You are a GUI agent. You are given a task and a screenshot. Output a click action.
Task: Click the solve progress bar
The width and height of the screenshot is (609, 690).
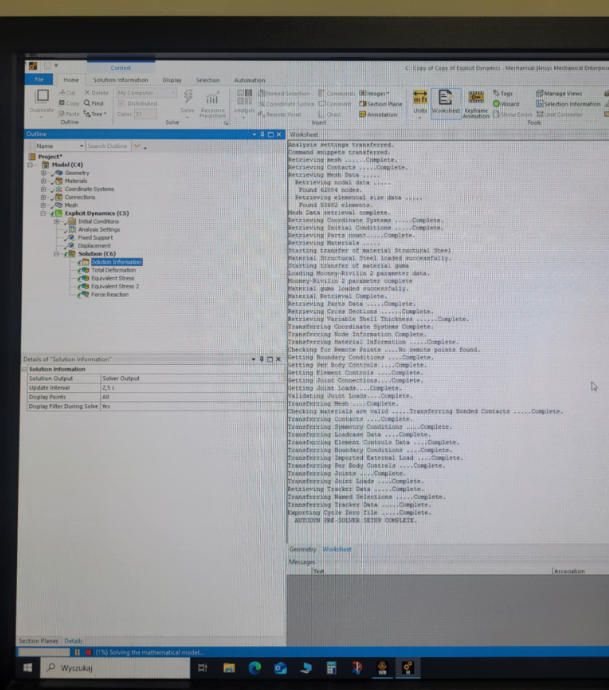point(44,652)
